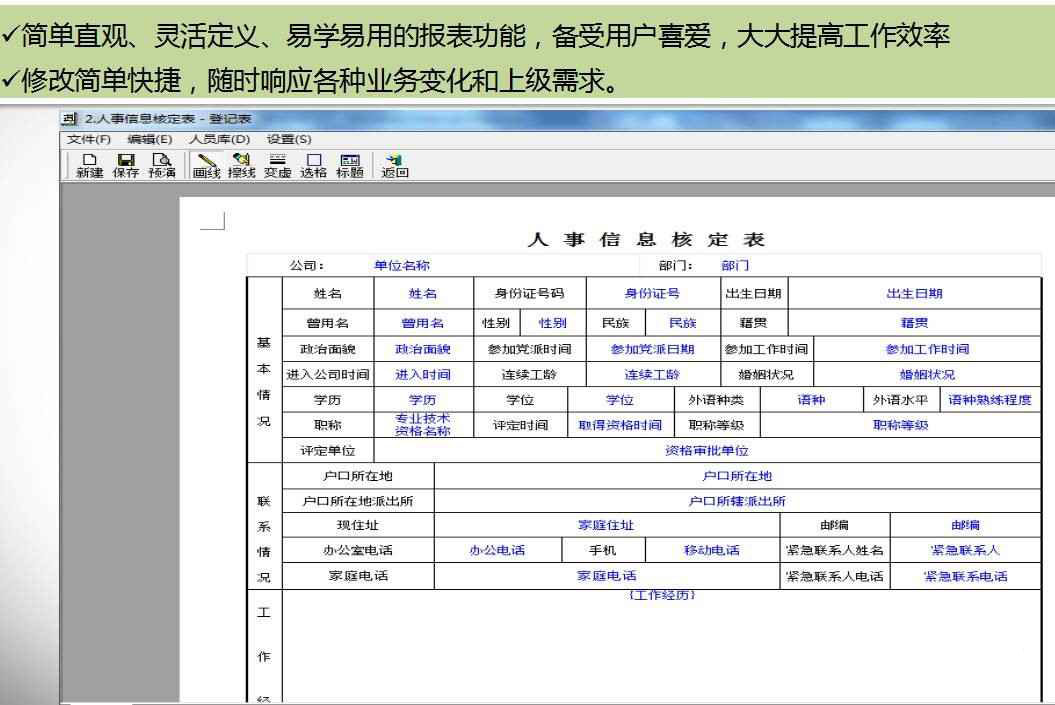The height and width of the screenshot is (705, 1055).
Task: Select the 紧急联系人电话 label cell
Action: pyautogui.click(x=835, y=576)
